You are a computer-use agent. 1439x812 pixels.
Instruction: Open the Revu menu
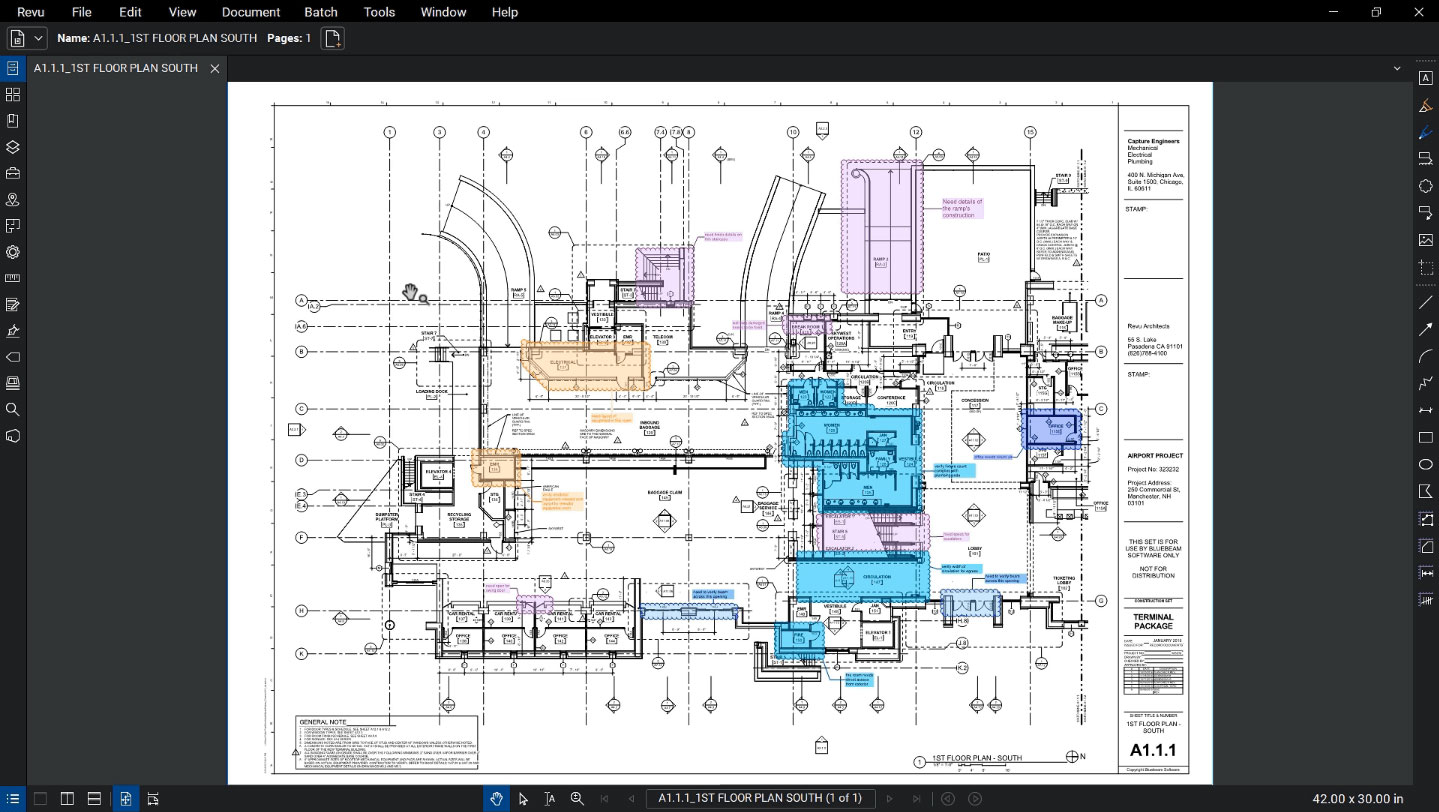pyautogui.click(x=31, y=12)
